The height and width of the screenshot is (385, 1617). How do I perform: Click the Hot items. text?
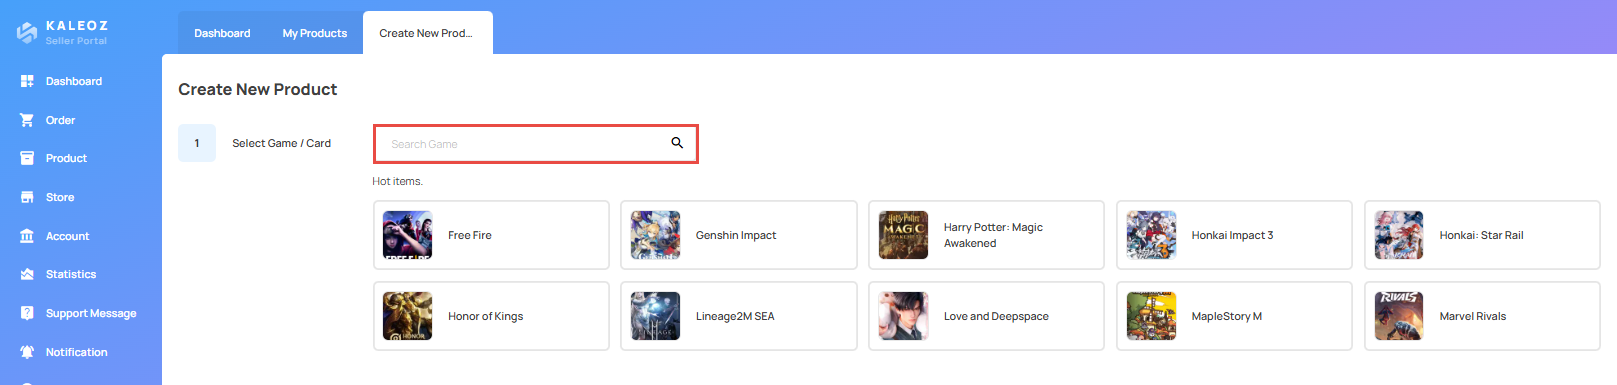[x=398, y=181]
